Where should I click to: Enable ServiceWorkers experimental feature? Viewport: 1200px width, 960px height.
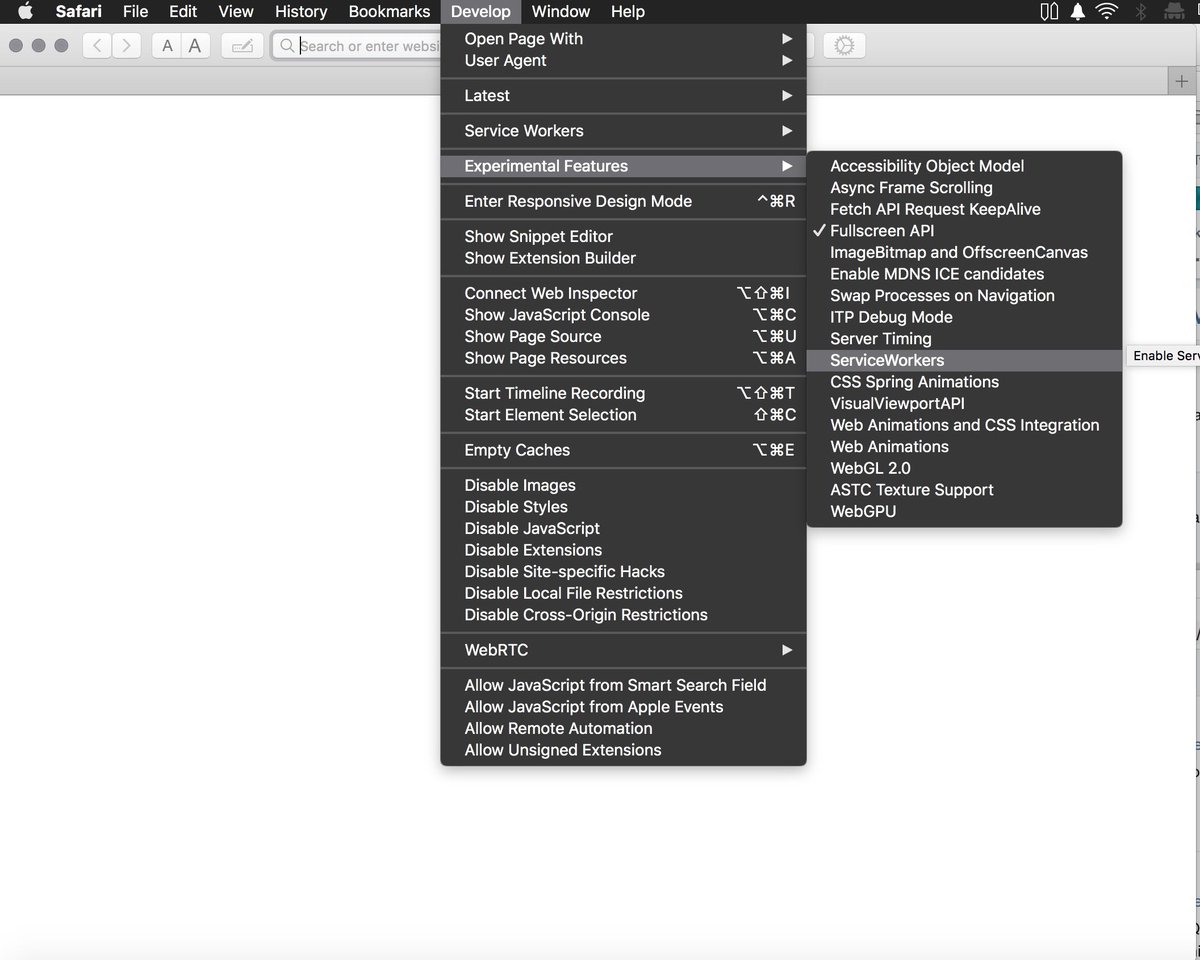point(964,361)
